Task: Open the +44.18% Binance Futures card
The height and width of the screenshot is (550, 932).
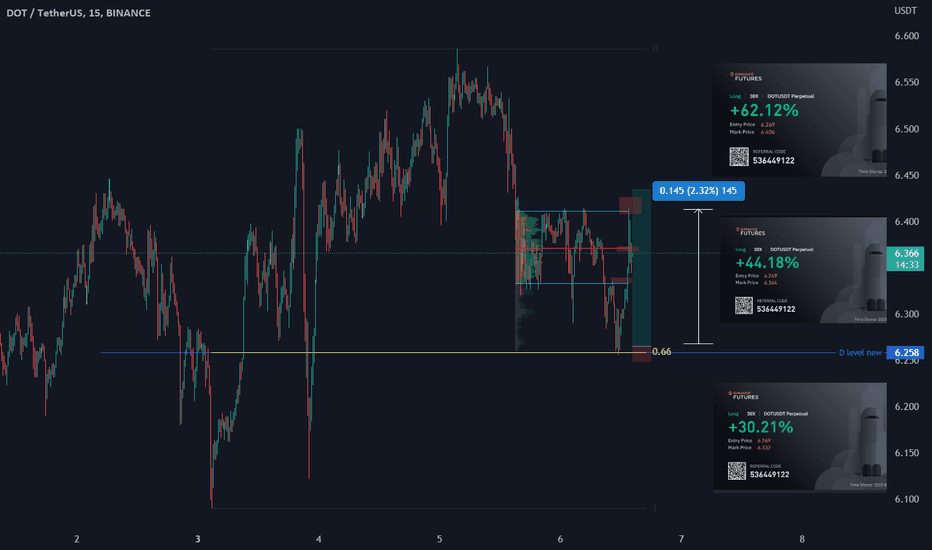Action: [x=803, y=270]
